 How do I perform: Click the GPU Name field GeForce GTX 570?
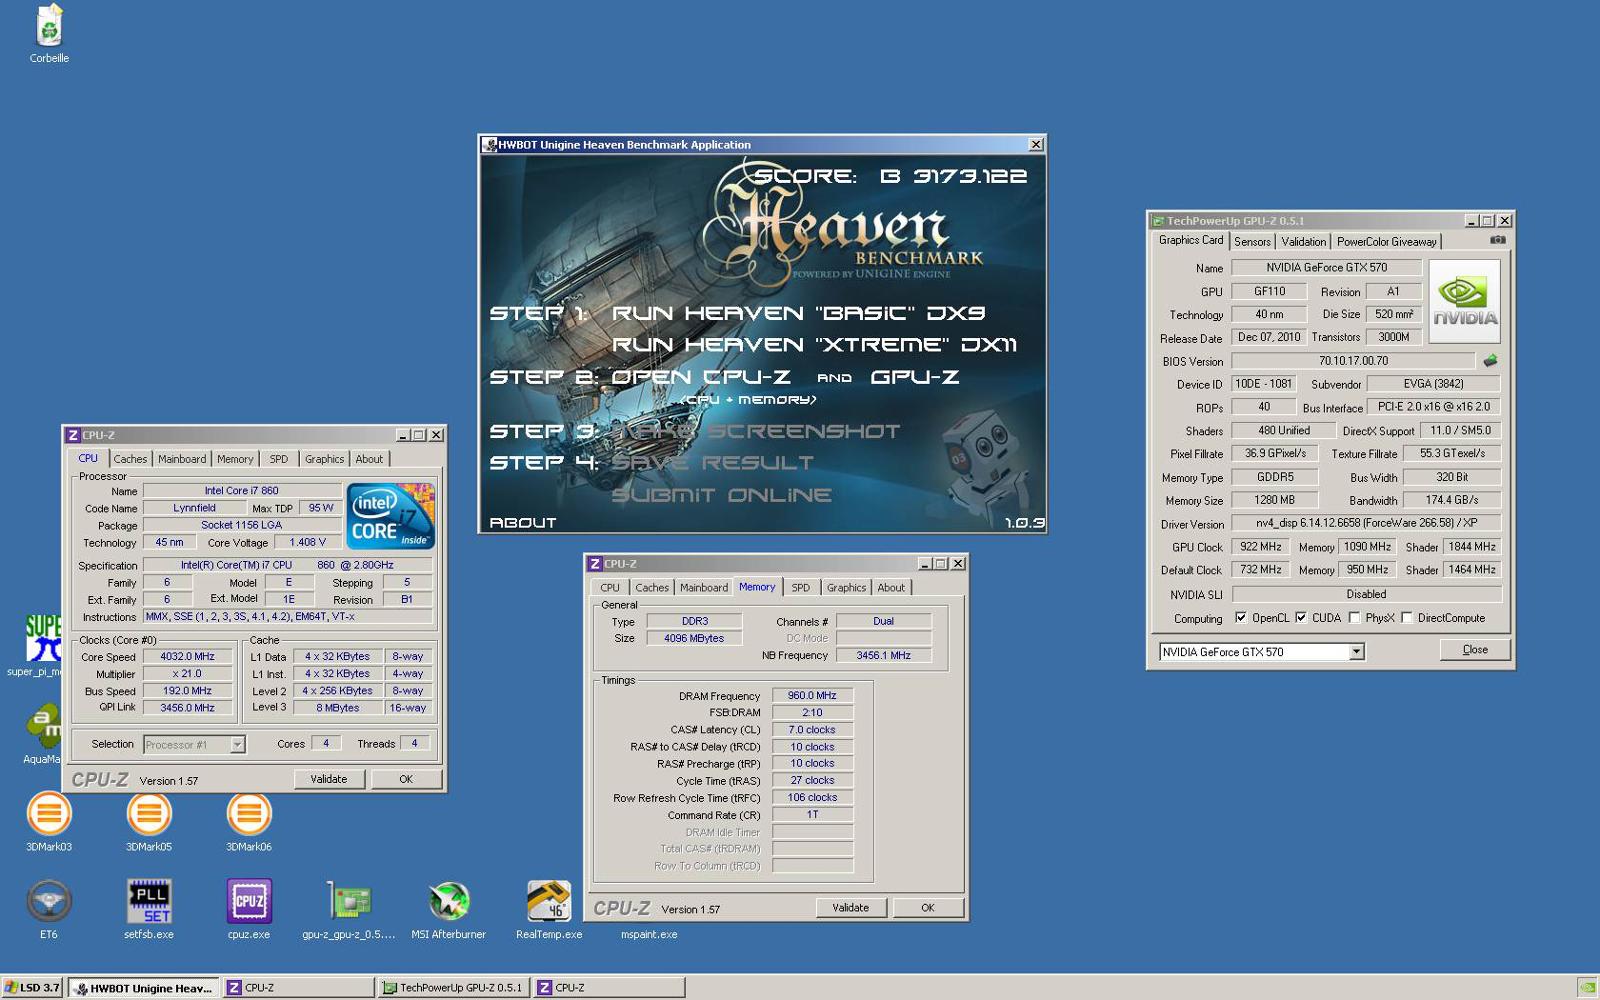(1326, 267)
